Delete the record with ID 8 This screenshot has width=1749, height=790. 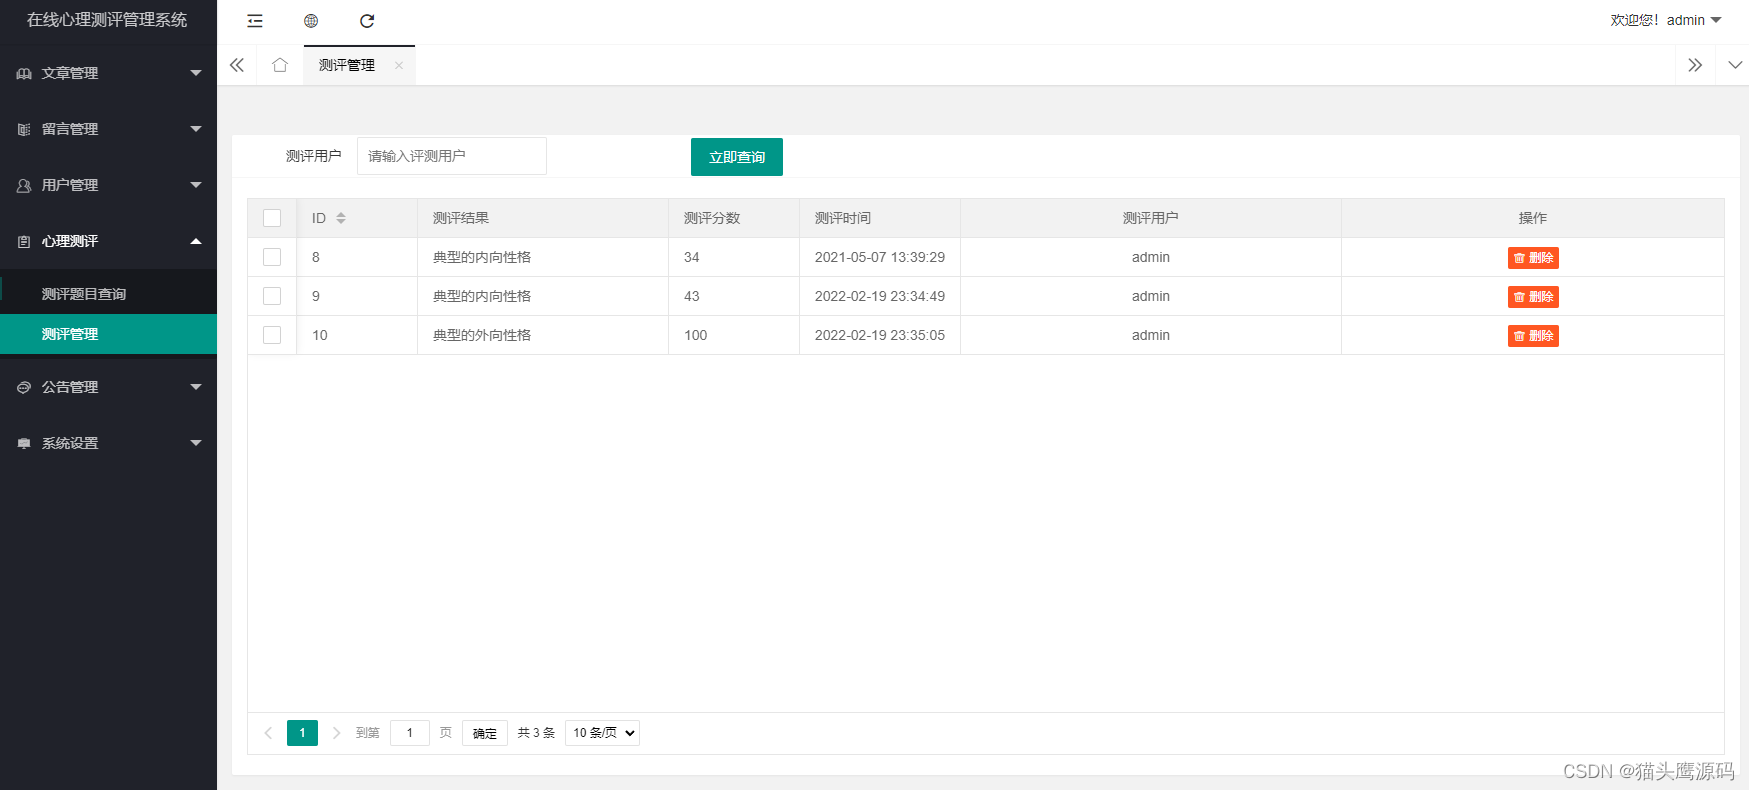(1533, 258)
